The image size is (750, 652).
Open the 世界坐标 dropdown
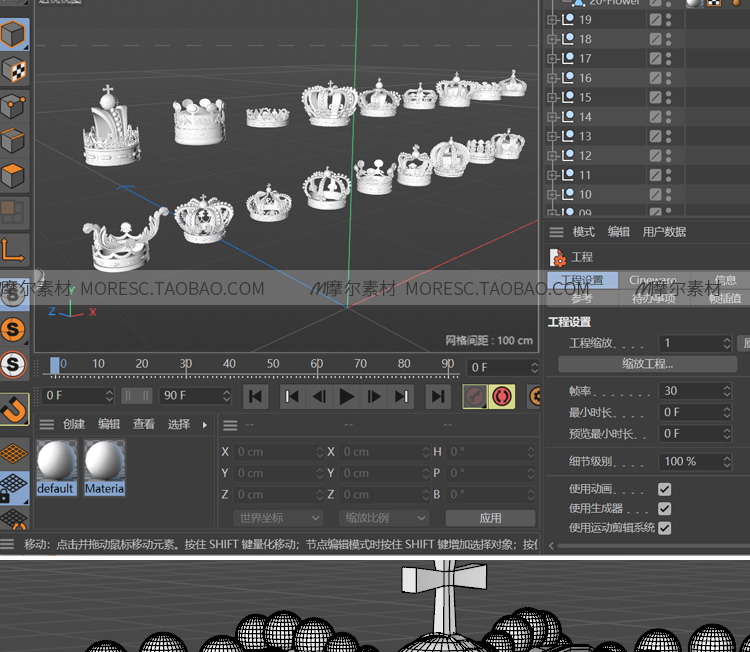(x=278, y=518)
